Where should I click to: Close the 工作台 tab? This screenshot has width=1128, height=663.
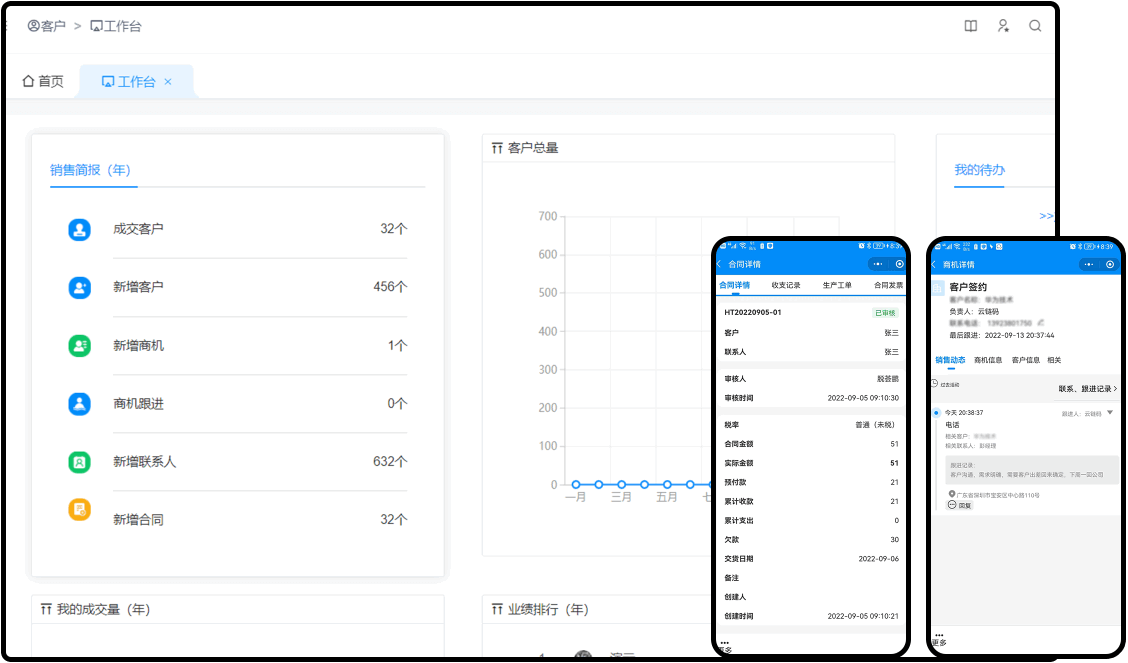pyautogui.click(x=168, y=82)
